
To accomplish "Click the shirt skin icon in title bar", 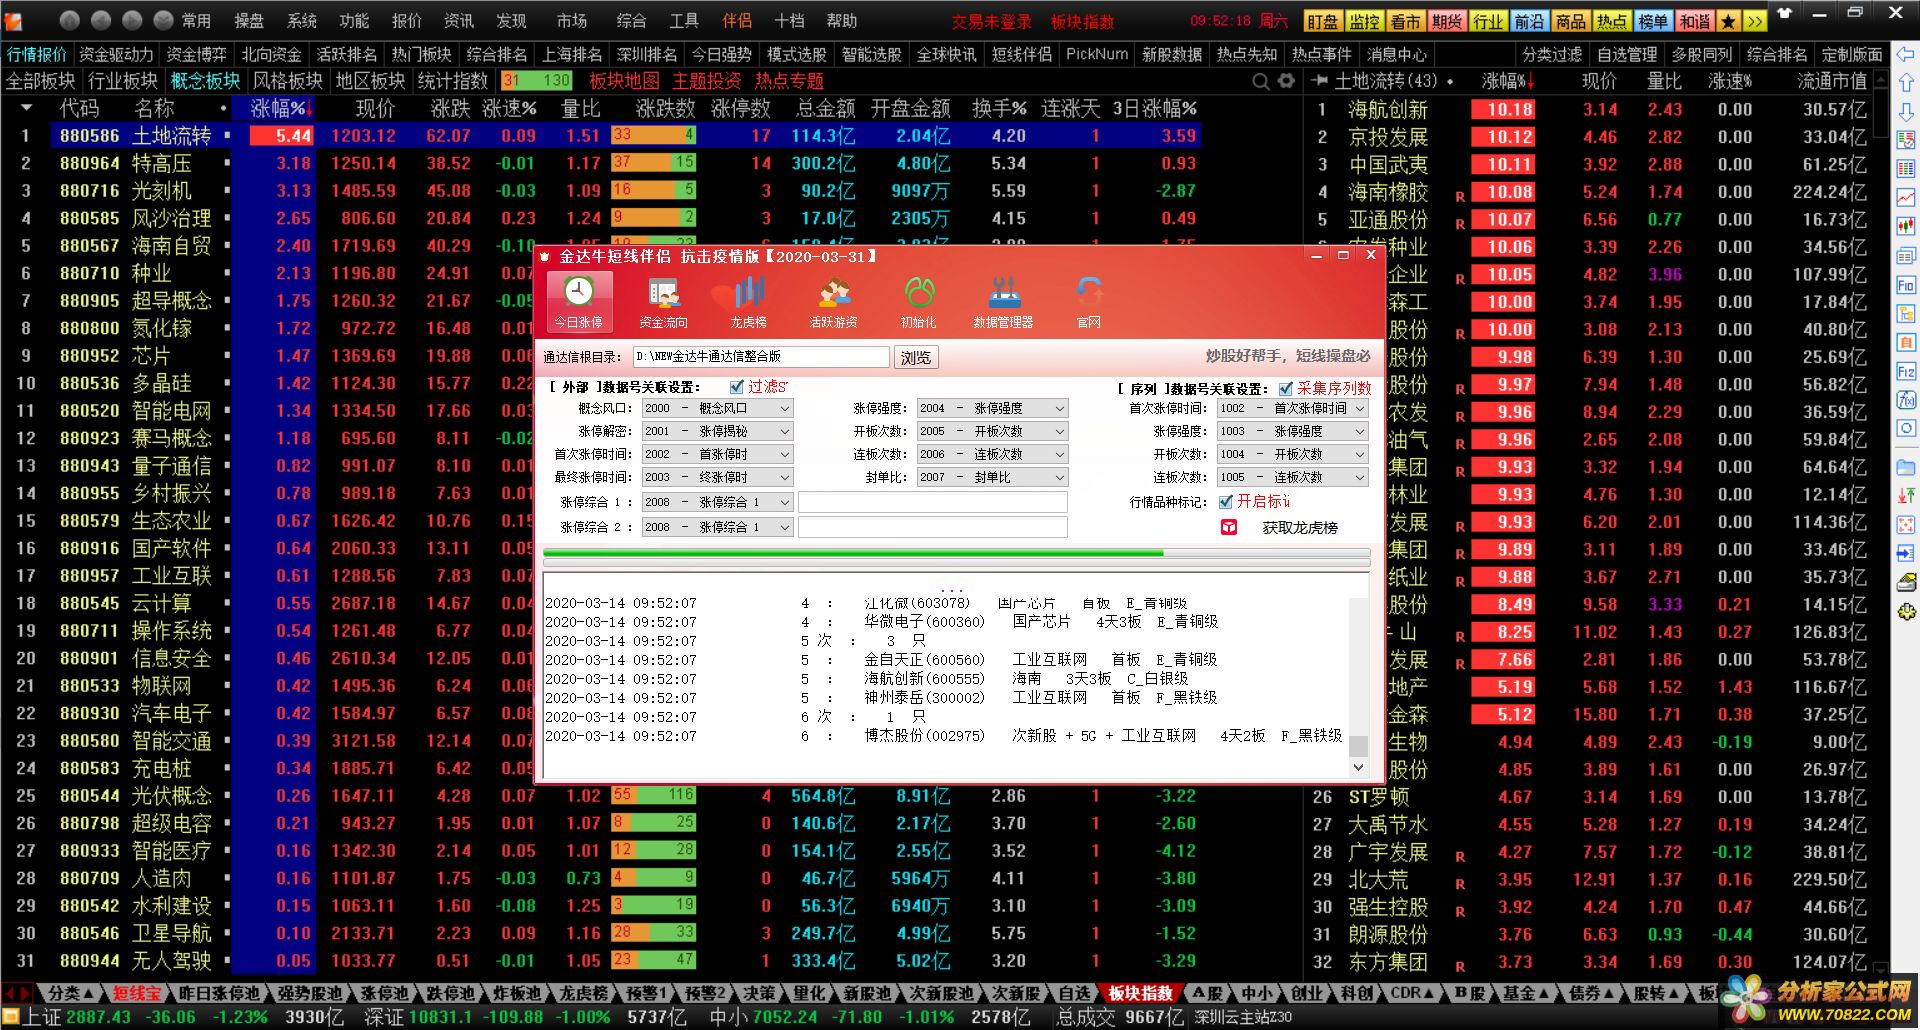I will 1785,14.
